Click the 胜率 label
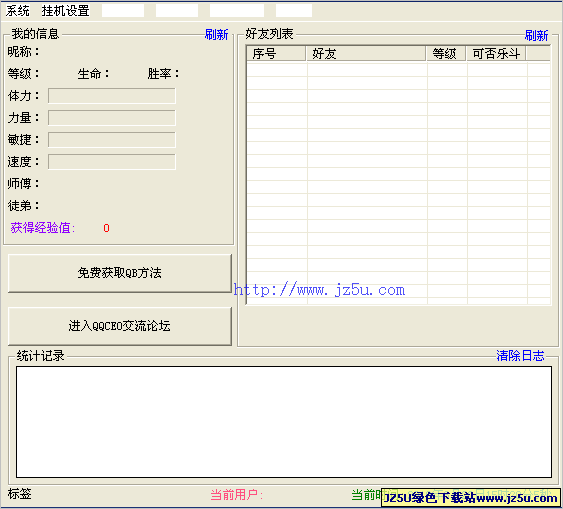563x509 pixels. point(163,74)
